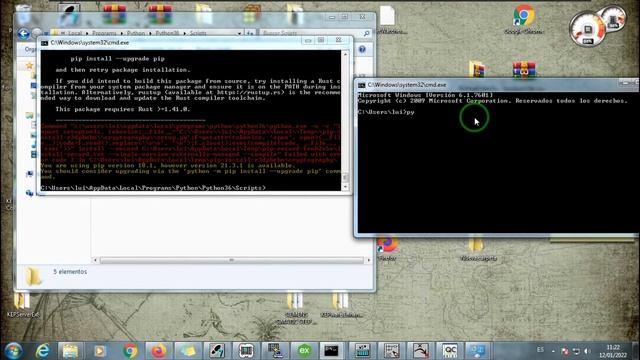
Task: Open the Firefox desktop shortcut
Action: [387, 248]
